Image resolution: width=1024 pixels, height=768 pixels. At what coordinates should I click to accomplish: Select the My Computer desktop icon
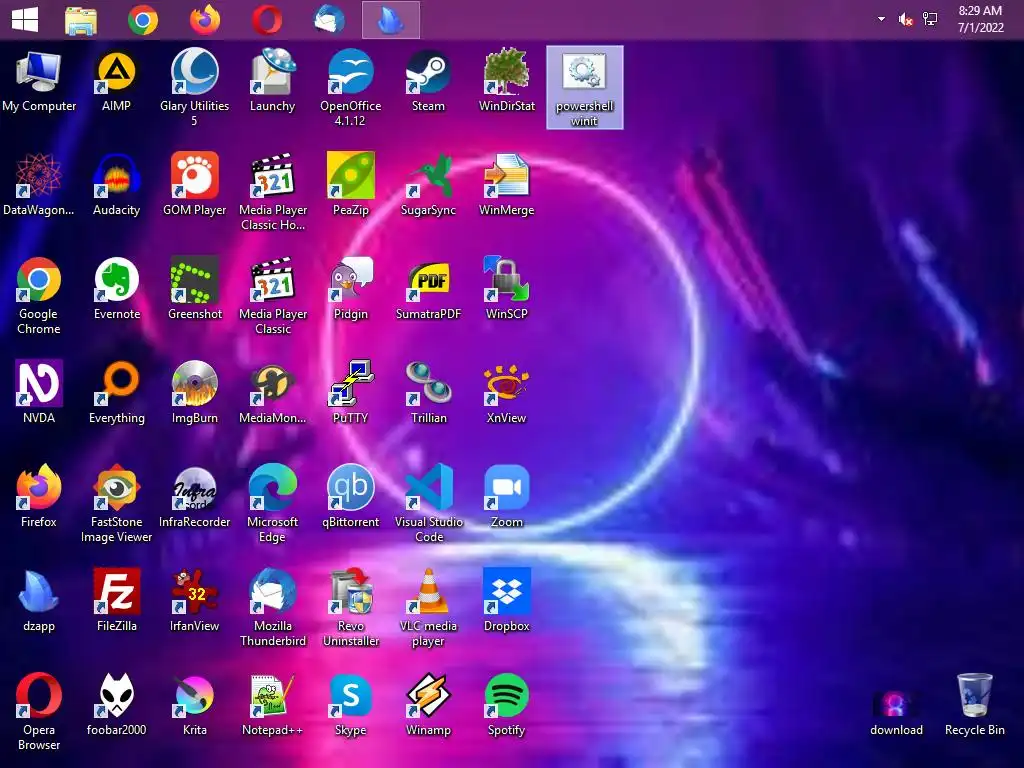tap(39, 81)
